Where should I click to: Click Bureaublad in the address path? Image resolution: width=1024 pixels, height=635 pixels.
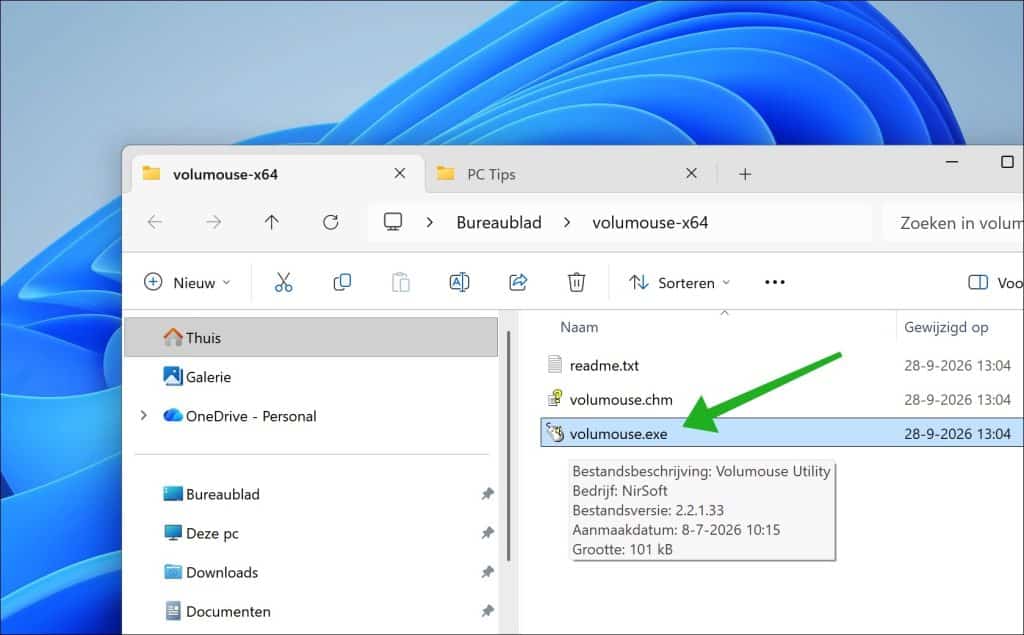499,223
